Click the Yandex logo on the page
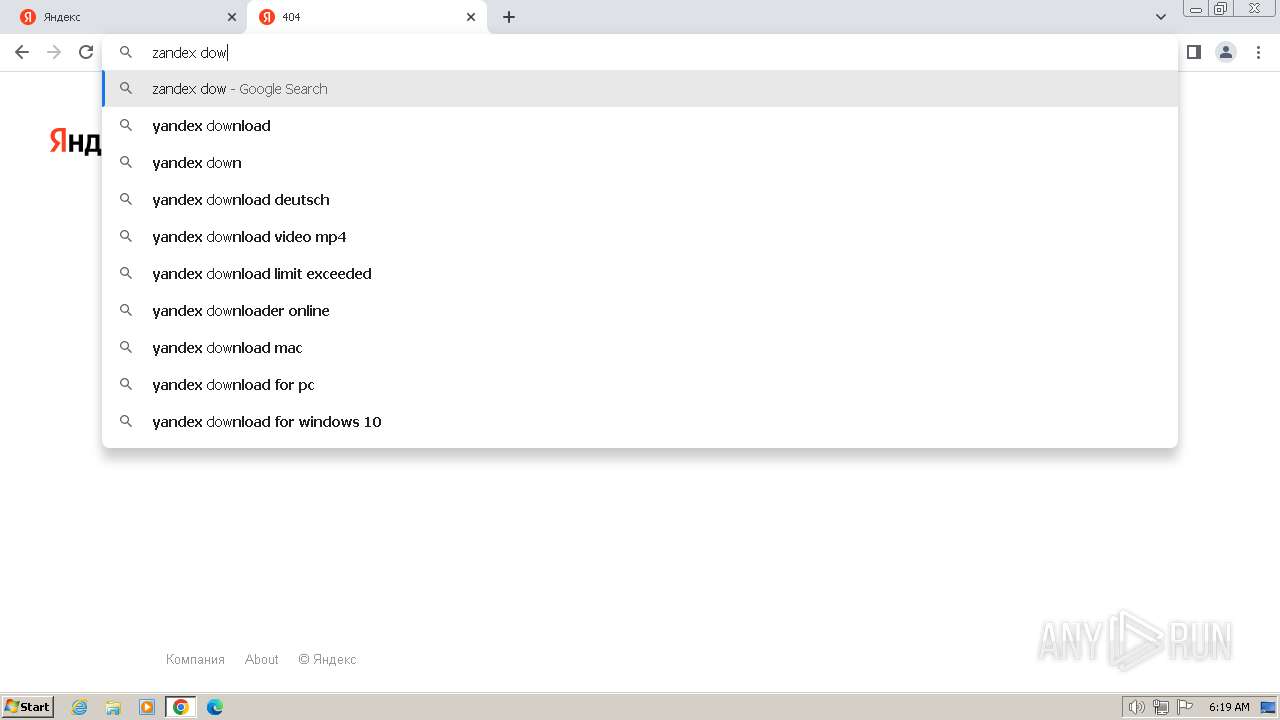The width and height of the screenshot is (1280, 720). tap(75, 141)
